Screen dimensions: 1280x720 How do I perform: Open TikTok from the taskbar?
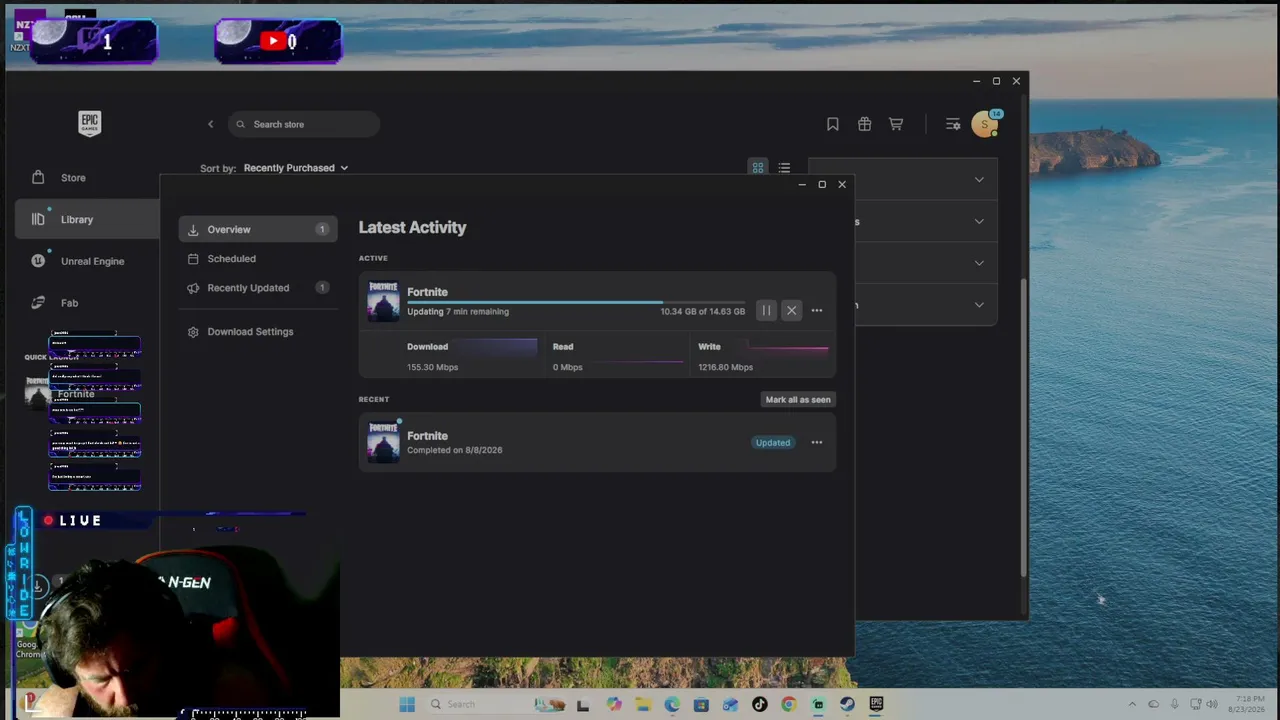[x=760, y=705]
